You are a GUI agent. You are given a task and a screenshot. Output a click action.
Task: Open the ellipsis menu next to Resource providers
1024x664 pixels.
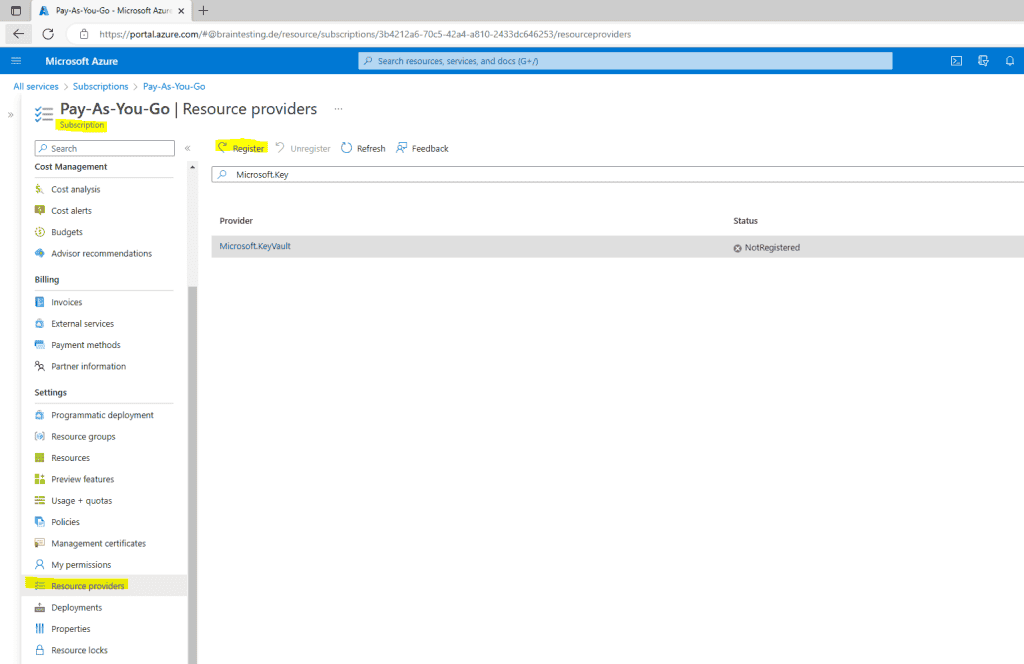coord(337,108)
